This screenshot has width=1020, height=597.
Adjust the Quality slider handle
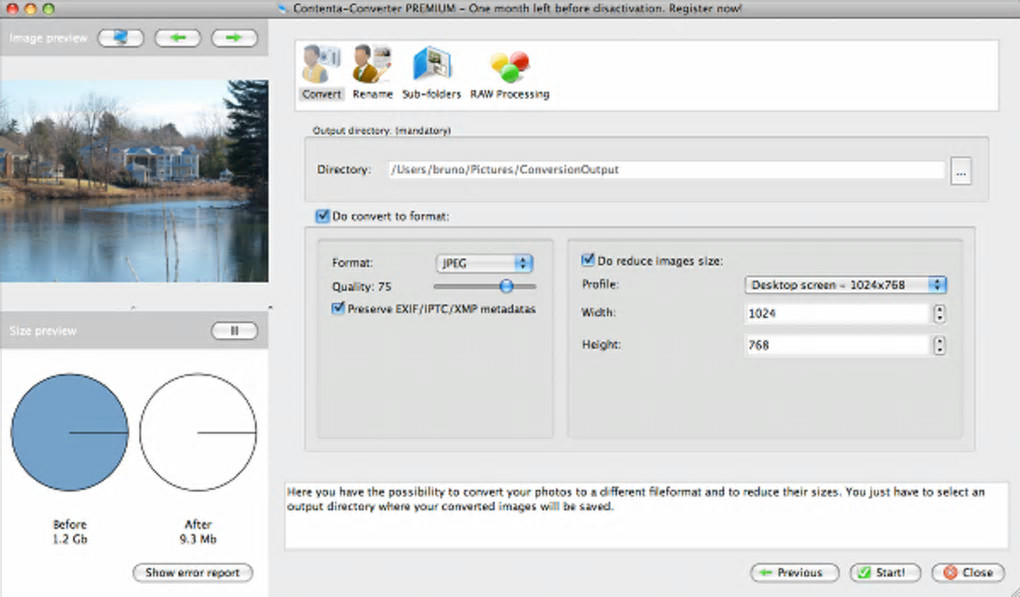(x=506, y=285)
